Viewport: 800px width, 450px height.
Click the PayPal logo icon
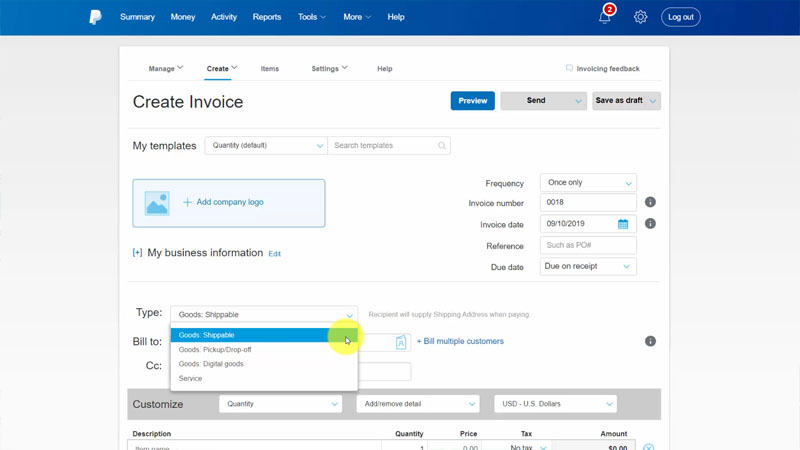[x=95, y=17]
